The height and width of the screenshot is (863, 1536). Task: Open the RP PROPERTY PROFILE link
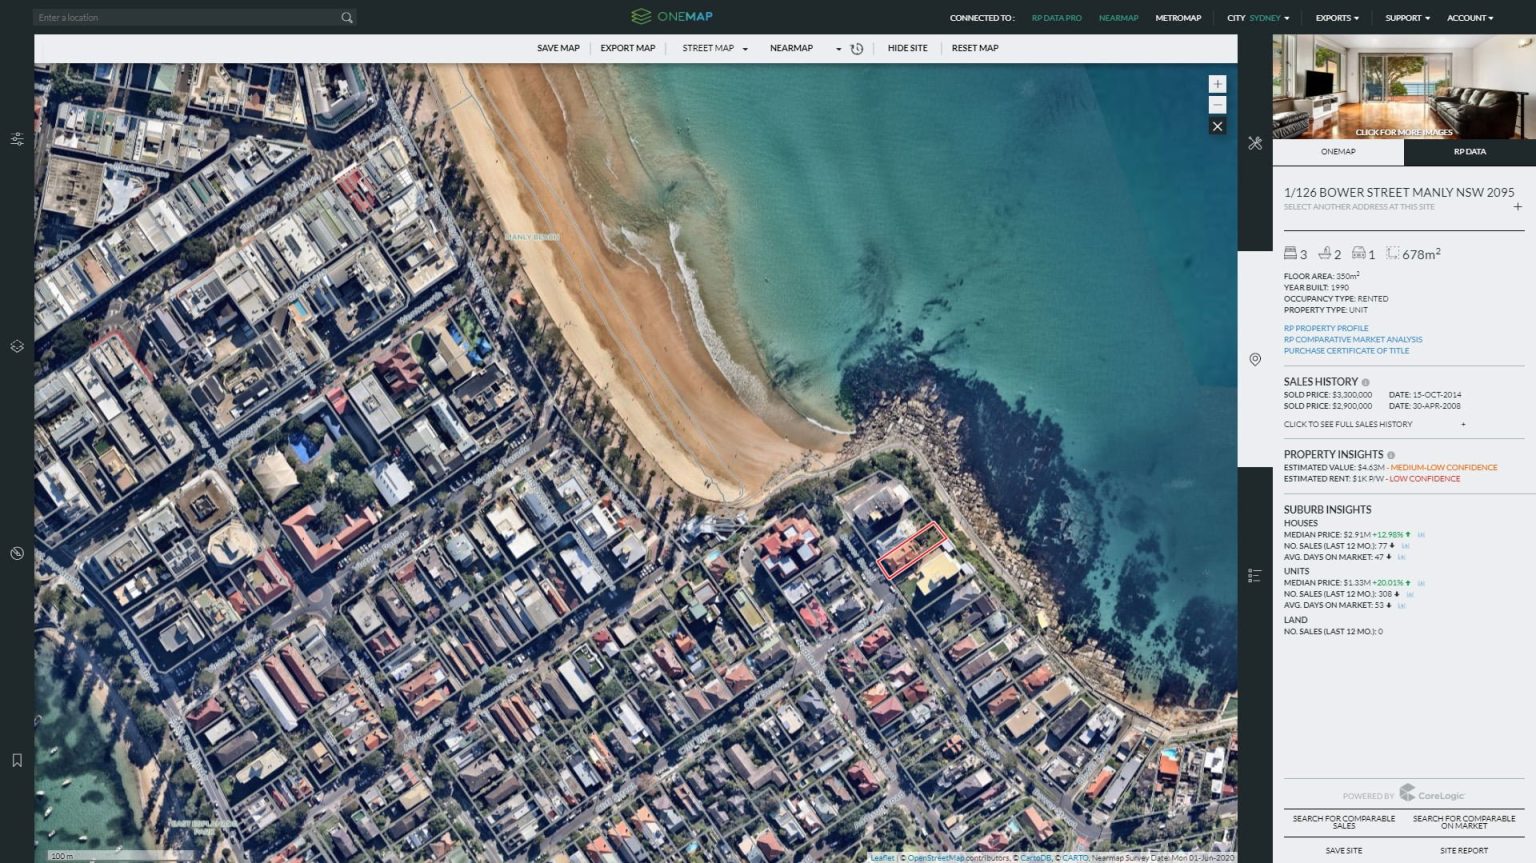tap(1327, 328)
